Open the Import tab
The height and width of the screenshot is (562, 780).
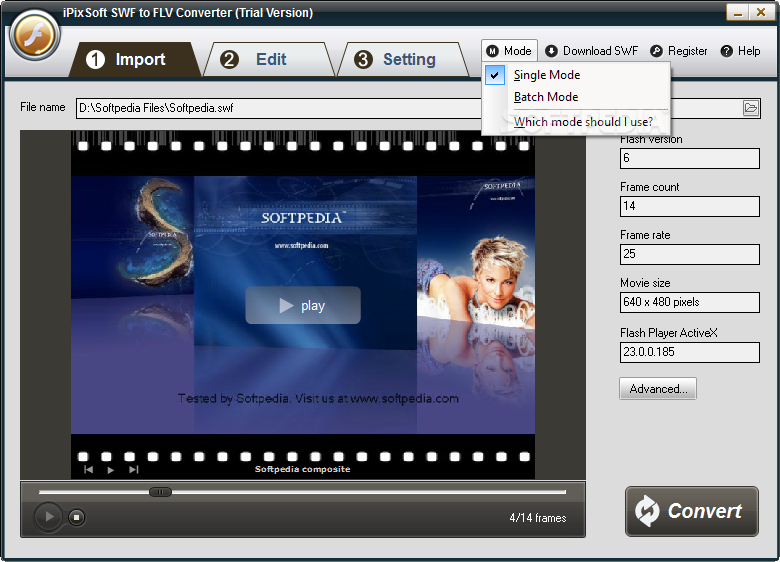(x=134, y=60)
